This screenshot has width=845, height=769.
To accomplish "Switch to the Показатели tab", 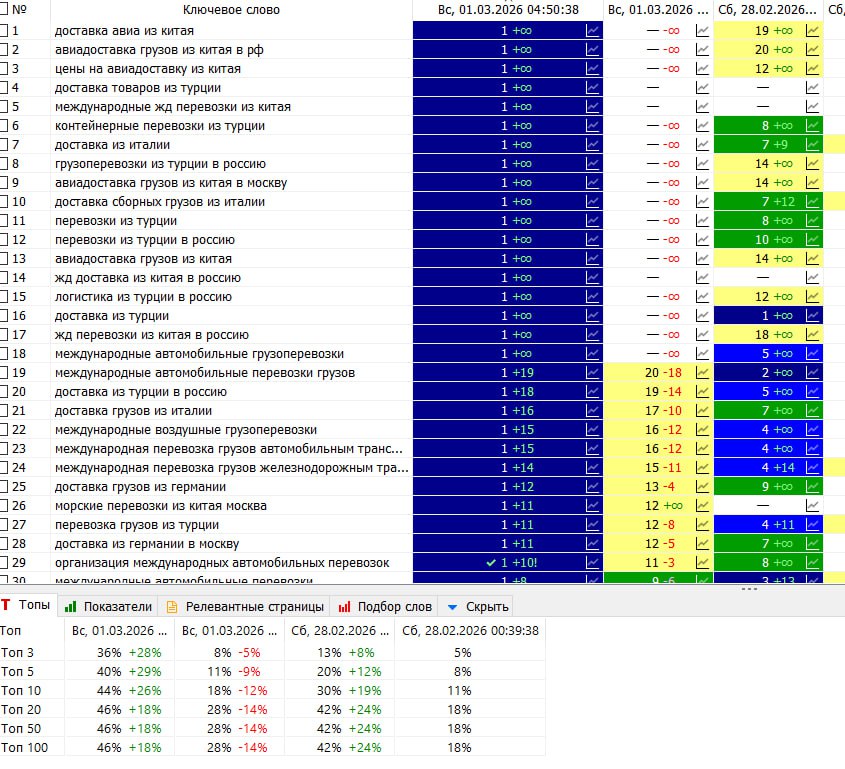I will (108, 606).
